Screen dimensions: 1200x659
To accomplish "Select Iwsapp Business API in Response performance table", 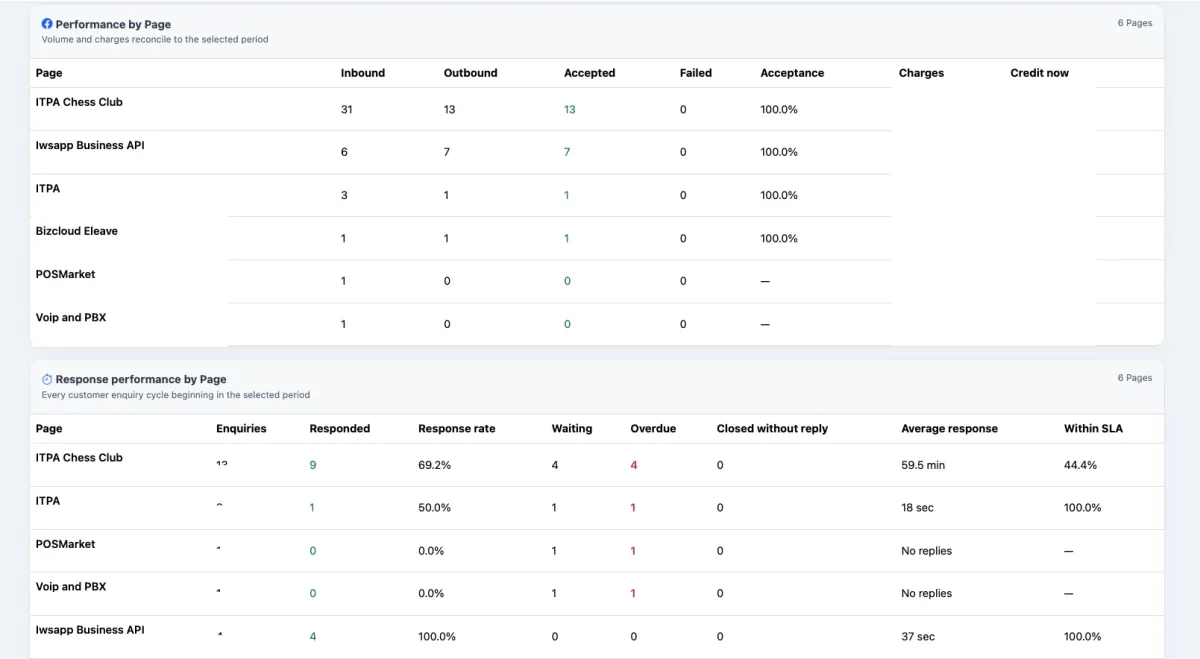I will tap(90, 630).
